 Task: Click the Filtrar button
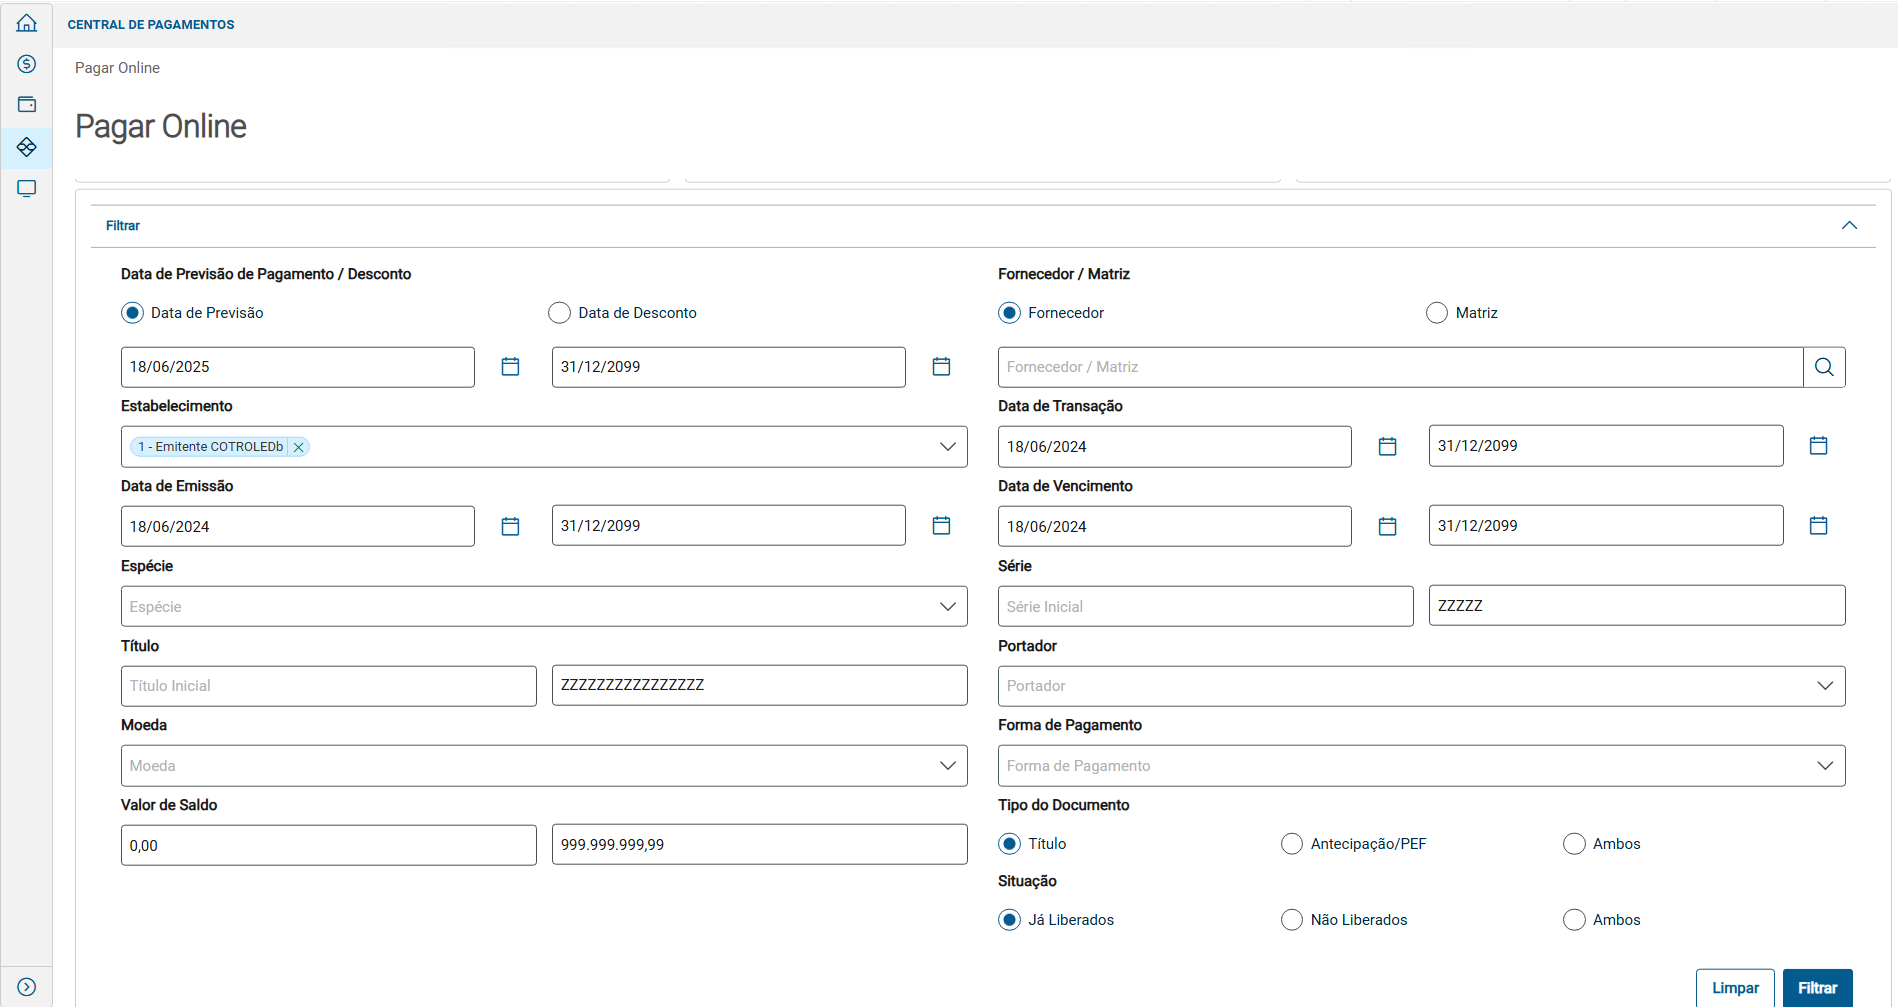coord(1817,988)
